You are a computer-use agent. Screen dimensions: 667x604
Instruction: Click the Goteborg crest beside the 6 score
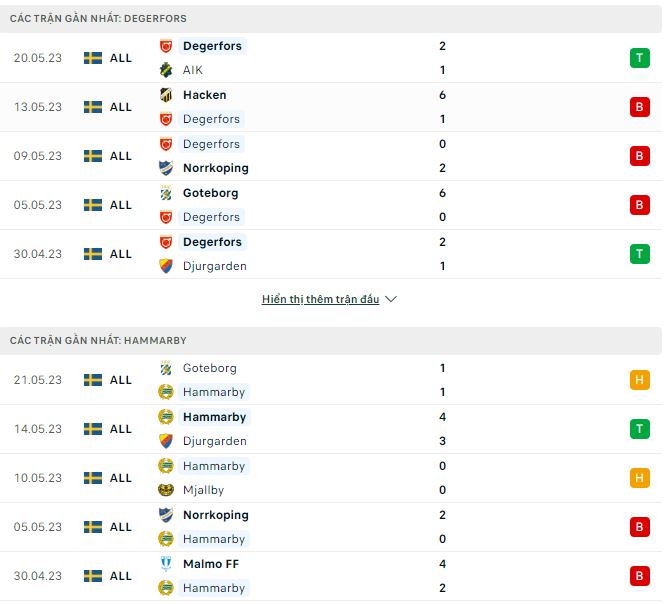(166, 193)
